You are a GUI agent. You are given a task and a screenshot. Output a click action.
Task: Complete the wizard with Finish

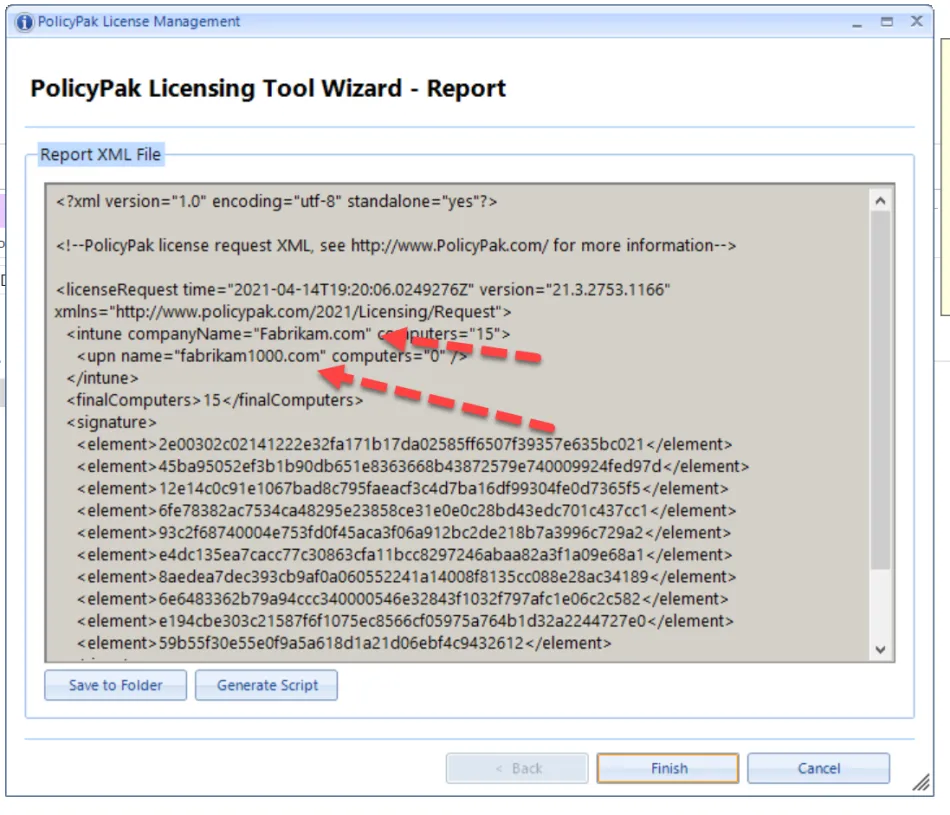coord(668,768)
